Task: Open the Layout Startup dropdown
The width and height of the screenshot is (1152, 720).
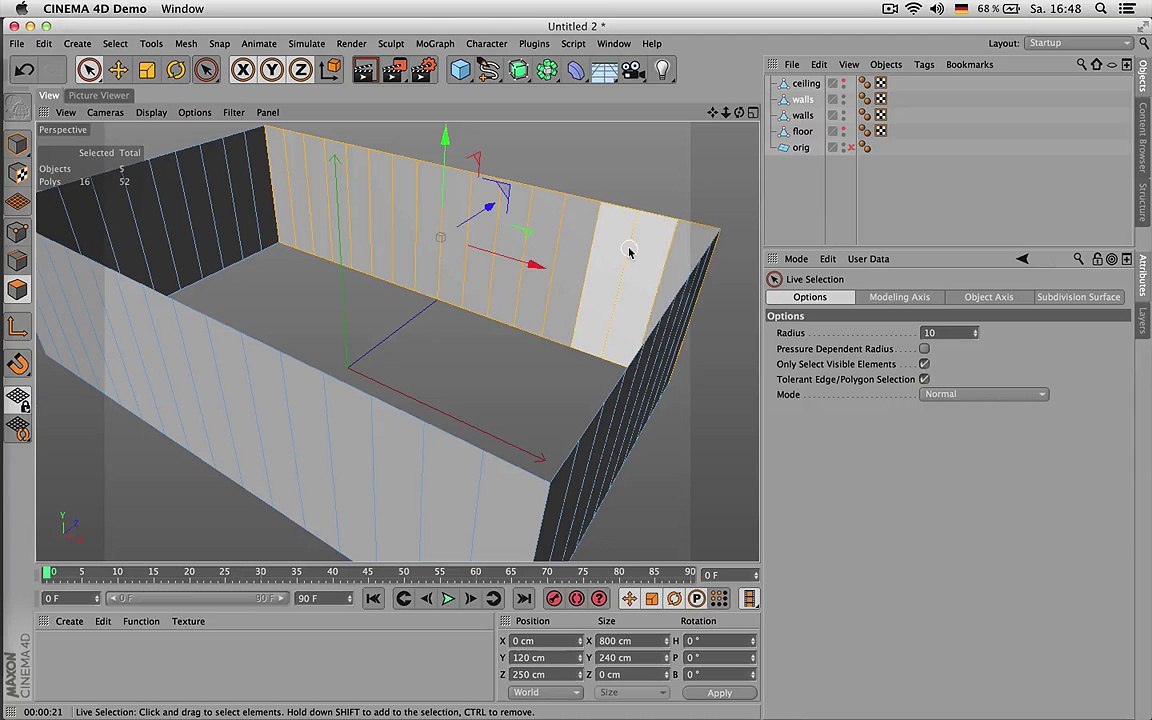Action: (1079, 43)
